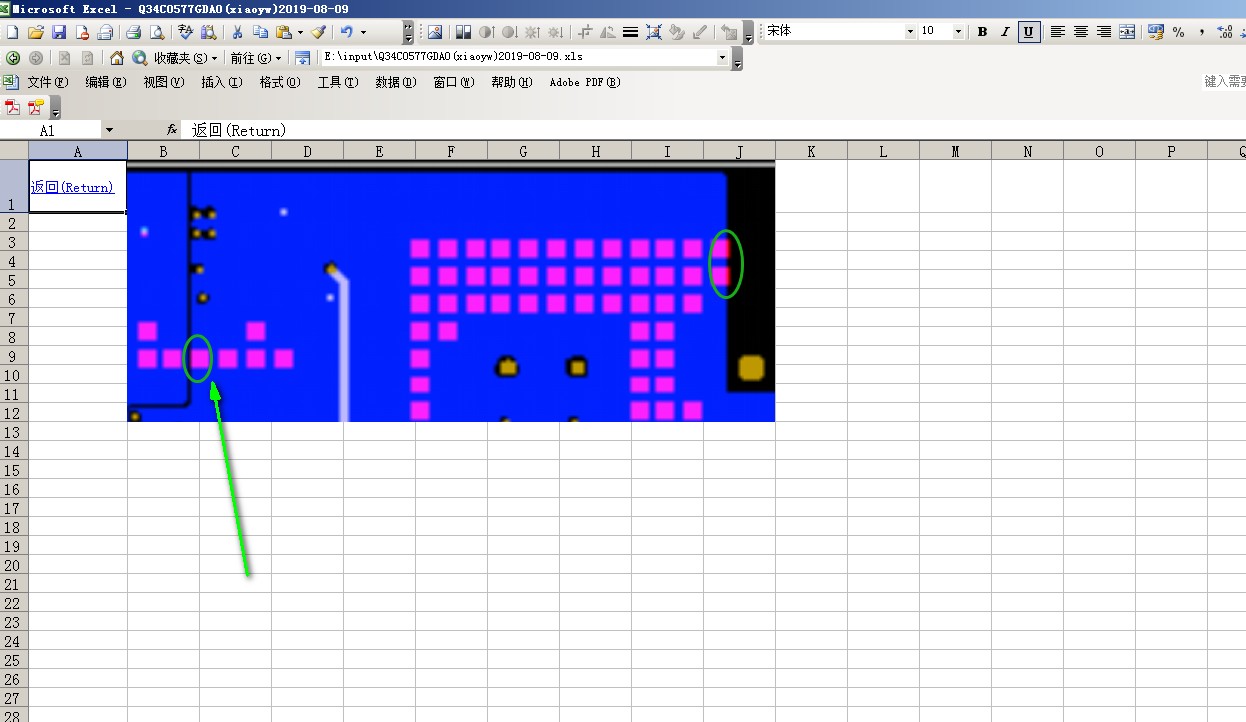The image size is (1246, 722).
Task: Open the 视图(V) menu
Action: [x=164, y=82]
